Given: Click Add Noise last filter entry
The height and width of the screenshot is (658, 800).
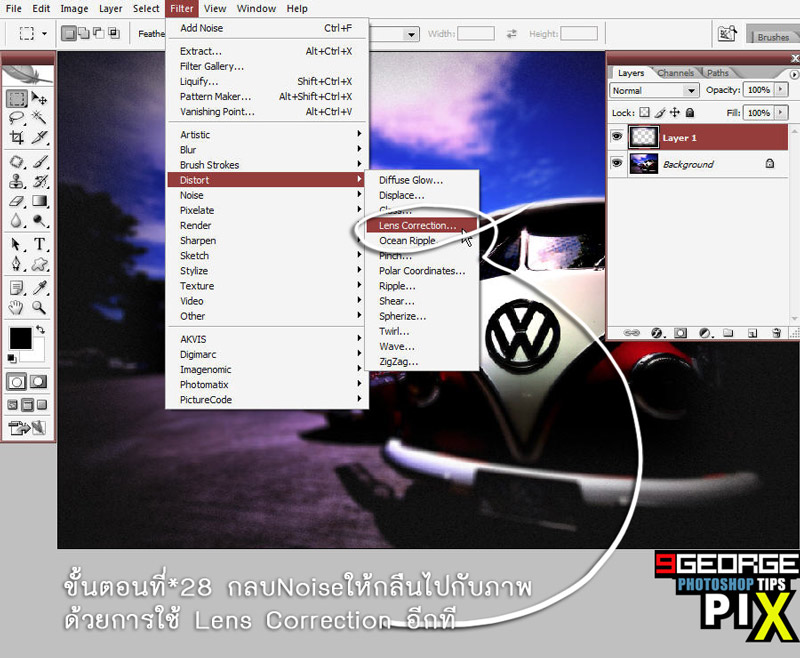Looking at the screenshot, I should [268, 28].
